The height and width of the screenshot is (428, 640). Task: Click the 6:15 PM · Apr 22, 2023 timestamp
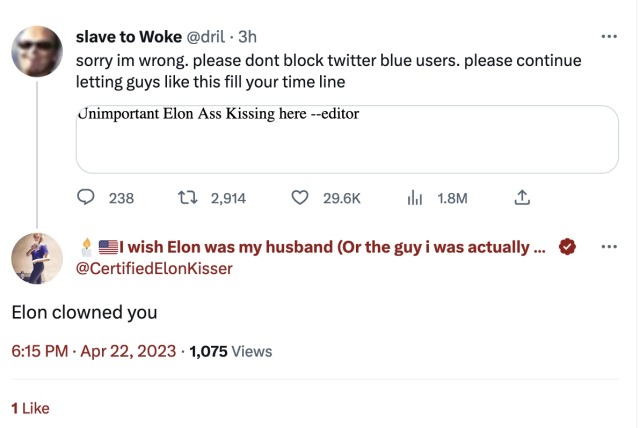(94, 351)
